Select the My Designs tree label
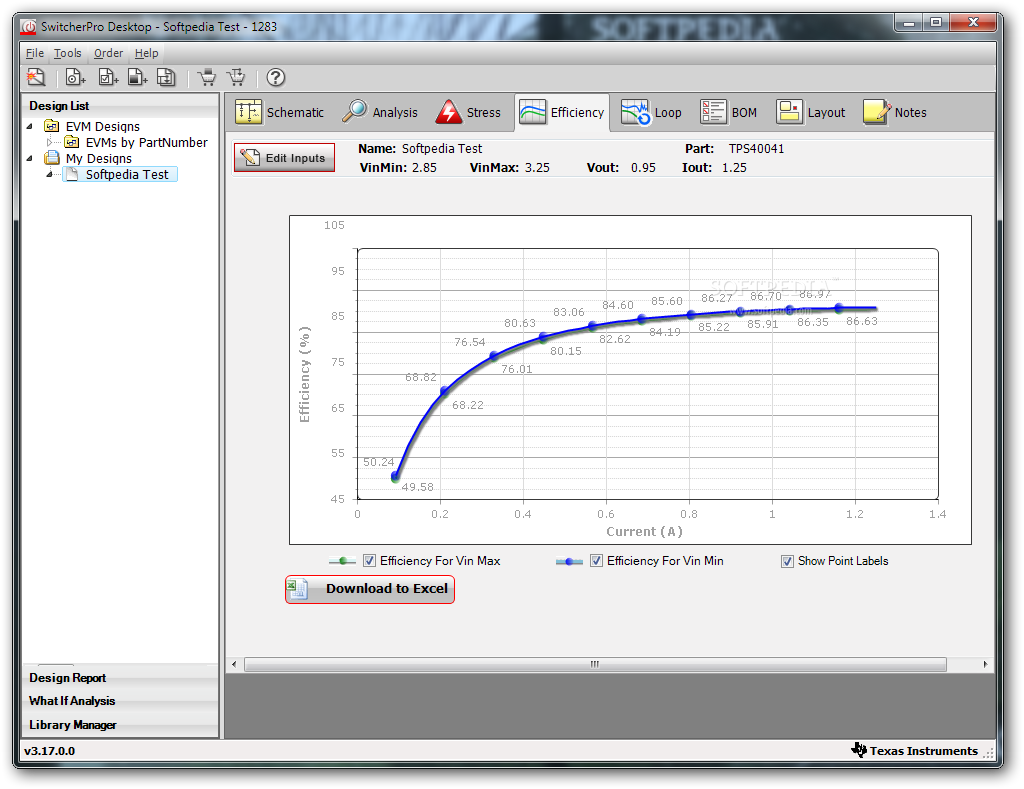Image resolution: width=1024 pixels, height=789 pixels. click(x=99, y=158)
